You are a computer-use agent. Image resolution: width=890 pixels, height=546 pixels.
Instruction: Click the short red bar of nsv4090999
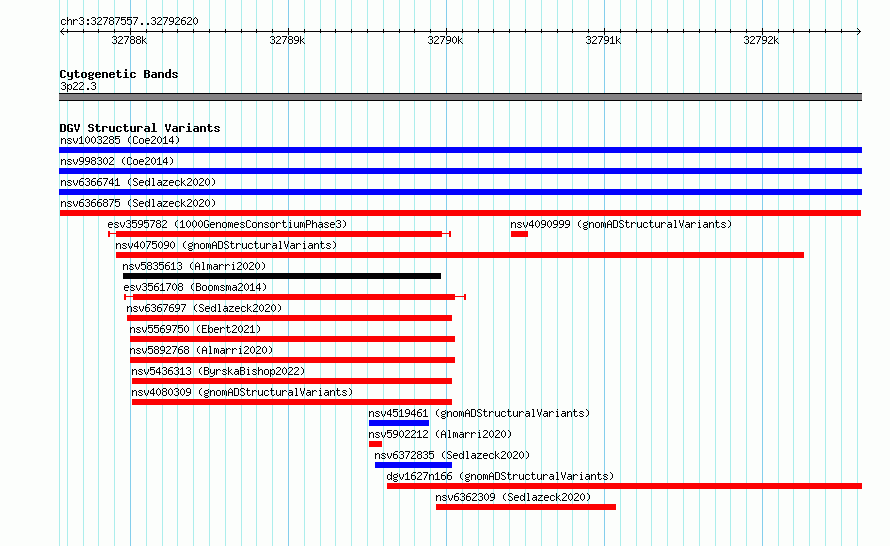coord(519,234)
